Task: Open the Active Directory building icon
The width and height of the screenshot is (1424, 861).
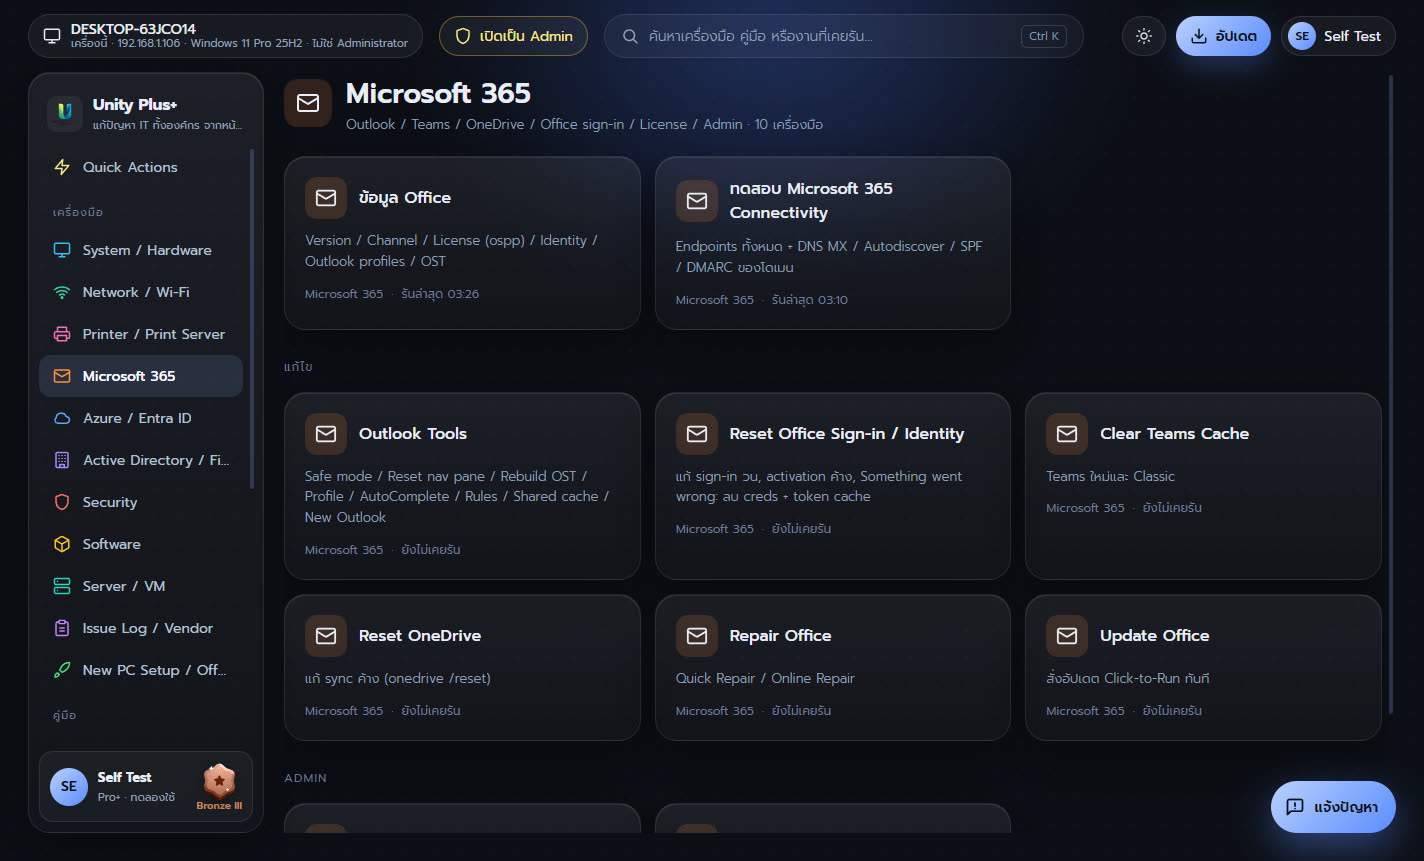Action: [62, 460]
